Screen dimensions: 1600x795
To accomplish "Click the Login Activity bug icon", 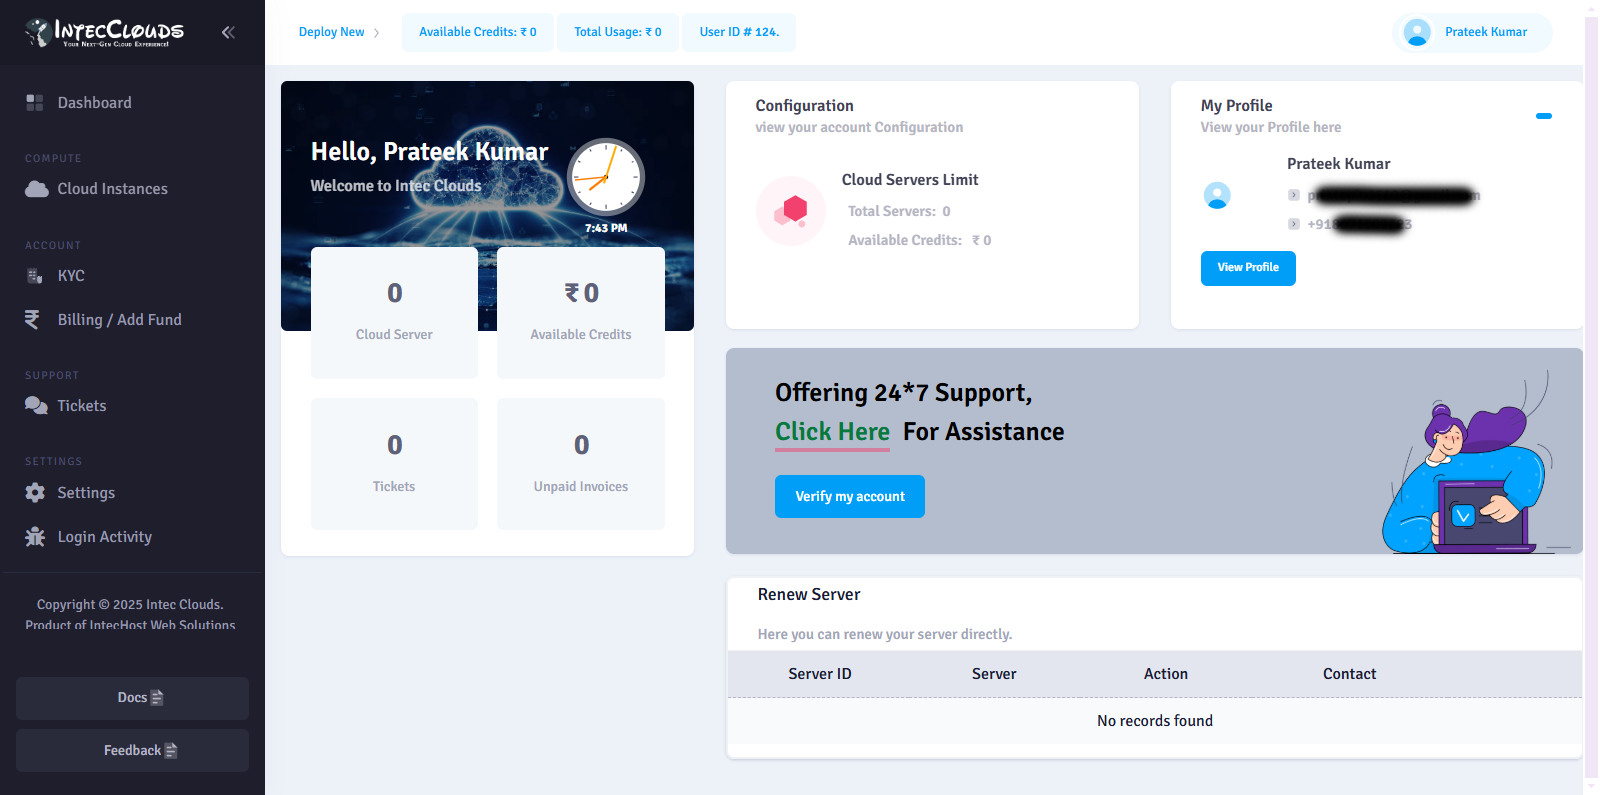I will (x=35, y=537).
